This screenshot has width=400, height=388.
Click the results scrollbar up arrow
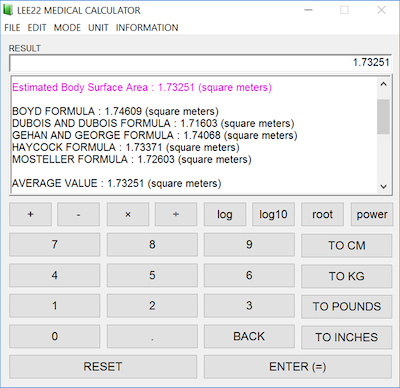click(x=383, y=84)
